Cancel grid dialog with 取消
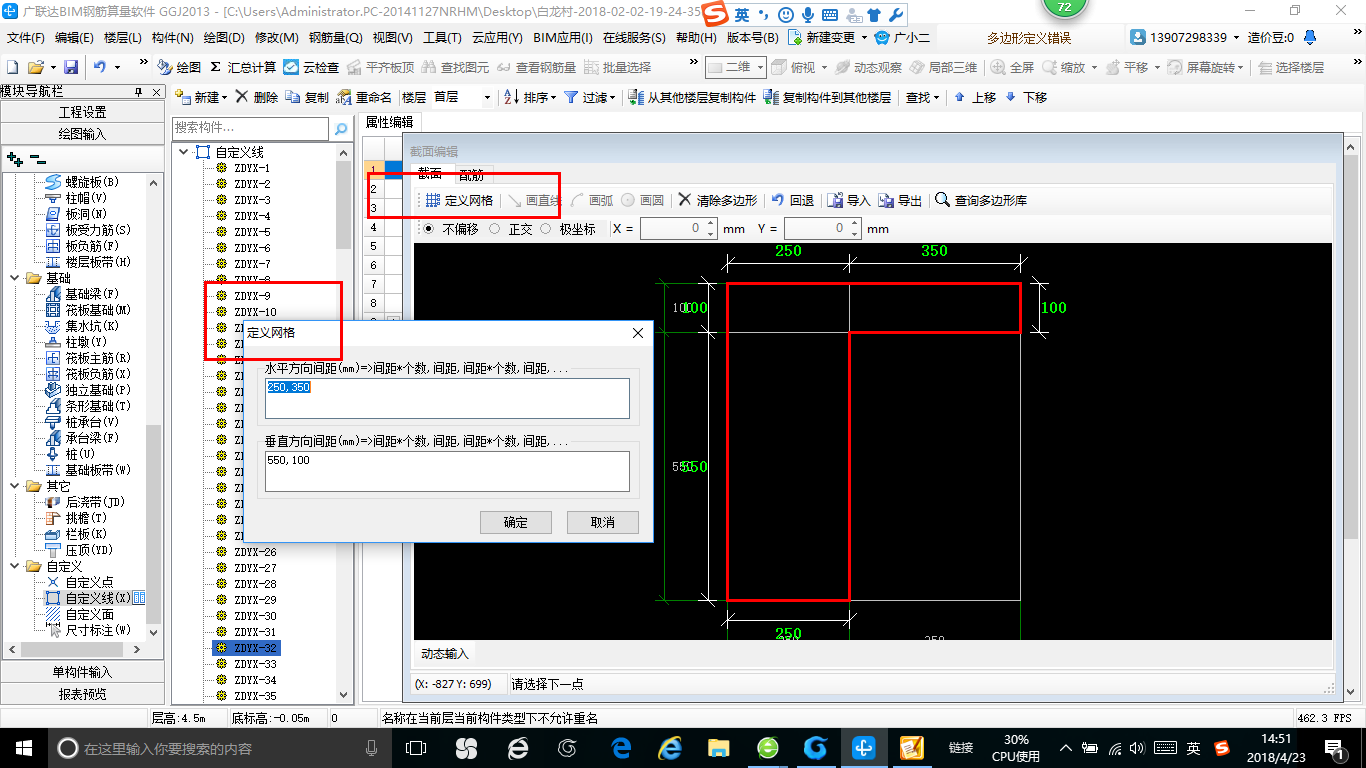The width and height of the screenshot is (1366, 768). pyautogui.click(x=602, y=522)
